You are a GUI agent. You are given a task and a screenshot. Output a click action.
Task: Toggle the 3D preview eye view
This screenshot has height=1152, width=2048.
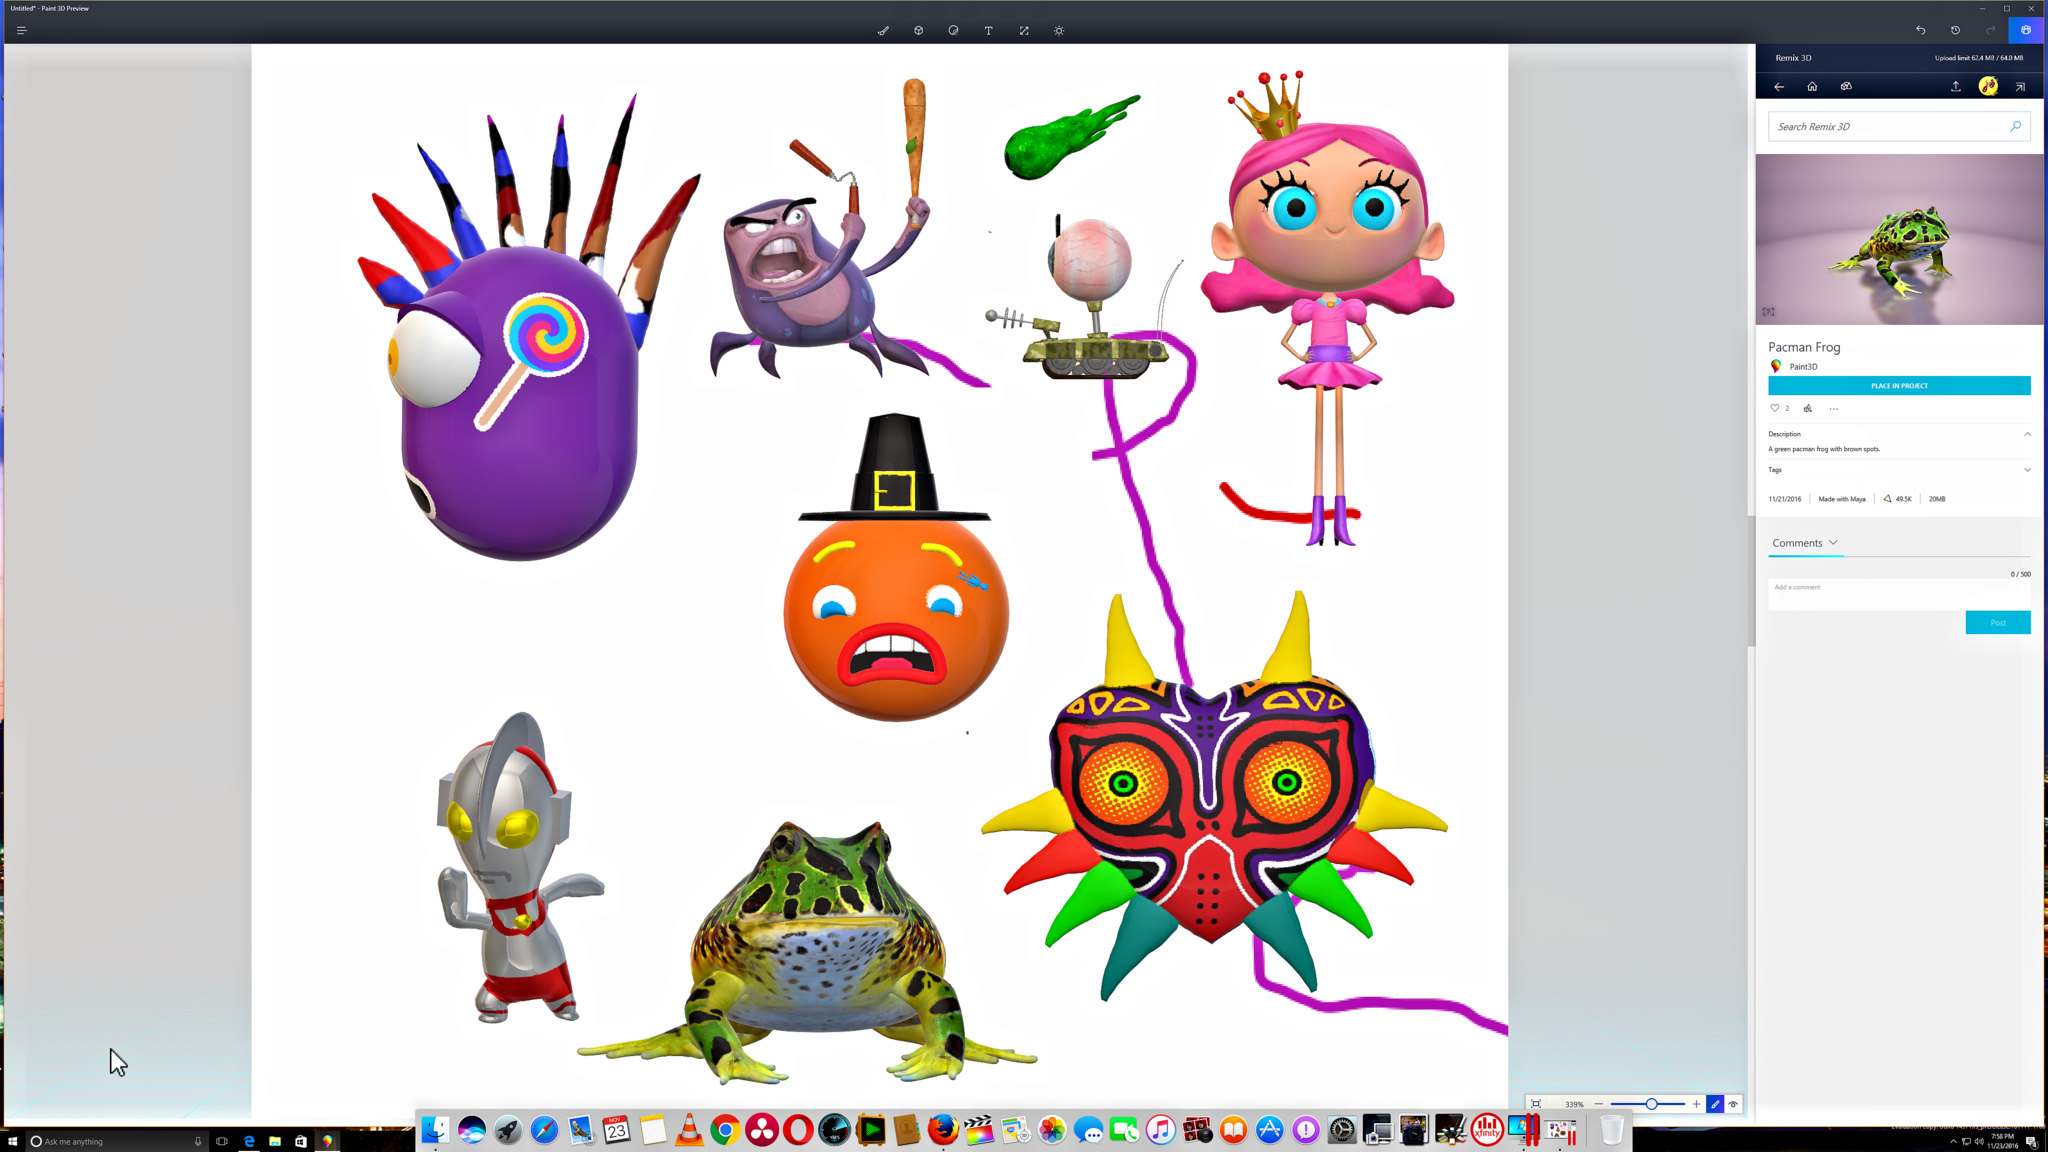pyautogui.click(x=1733, y=1104)
